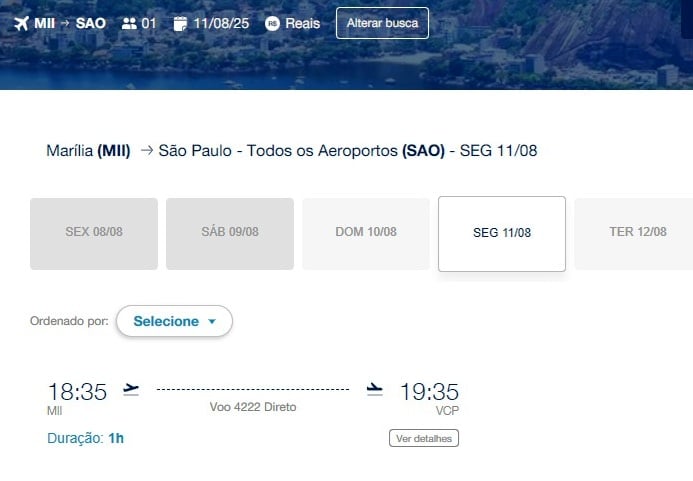
Task: Click the Reais currency label
Action: pos(303,23)
